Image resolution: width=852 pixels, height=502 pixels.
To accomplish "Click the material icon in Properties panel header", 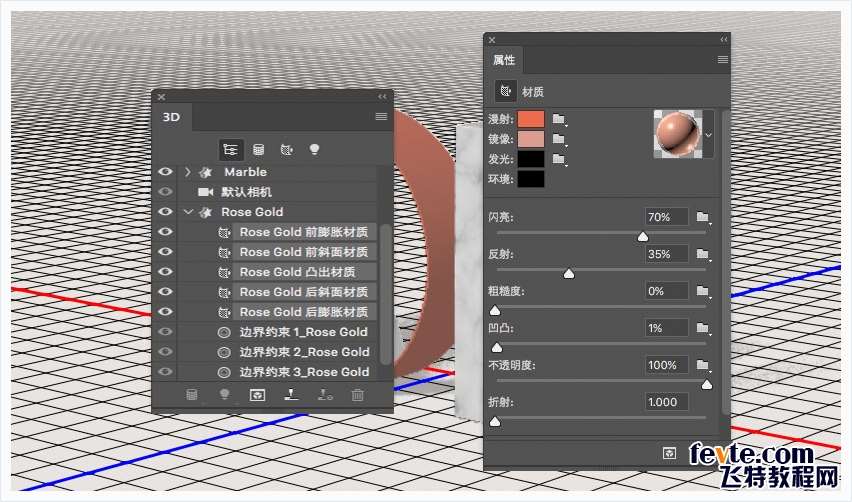I will tap(506, 91).
